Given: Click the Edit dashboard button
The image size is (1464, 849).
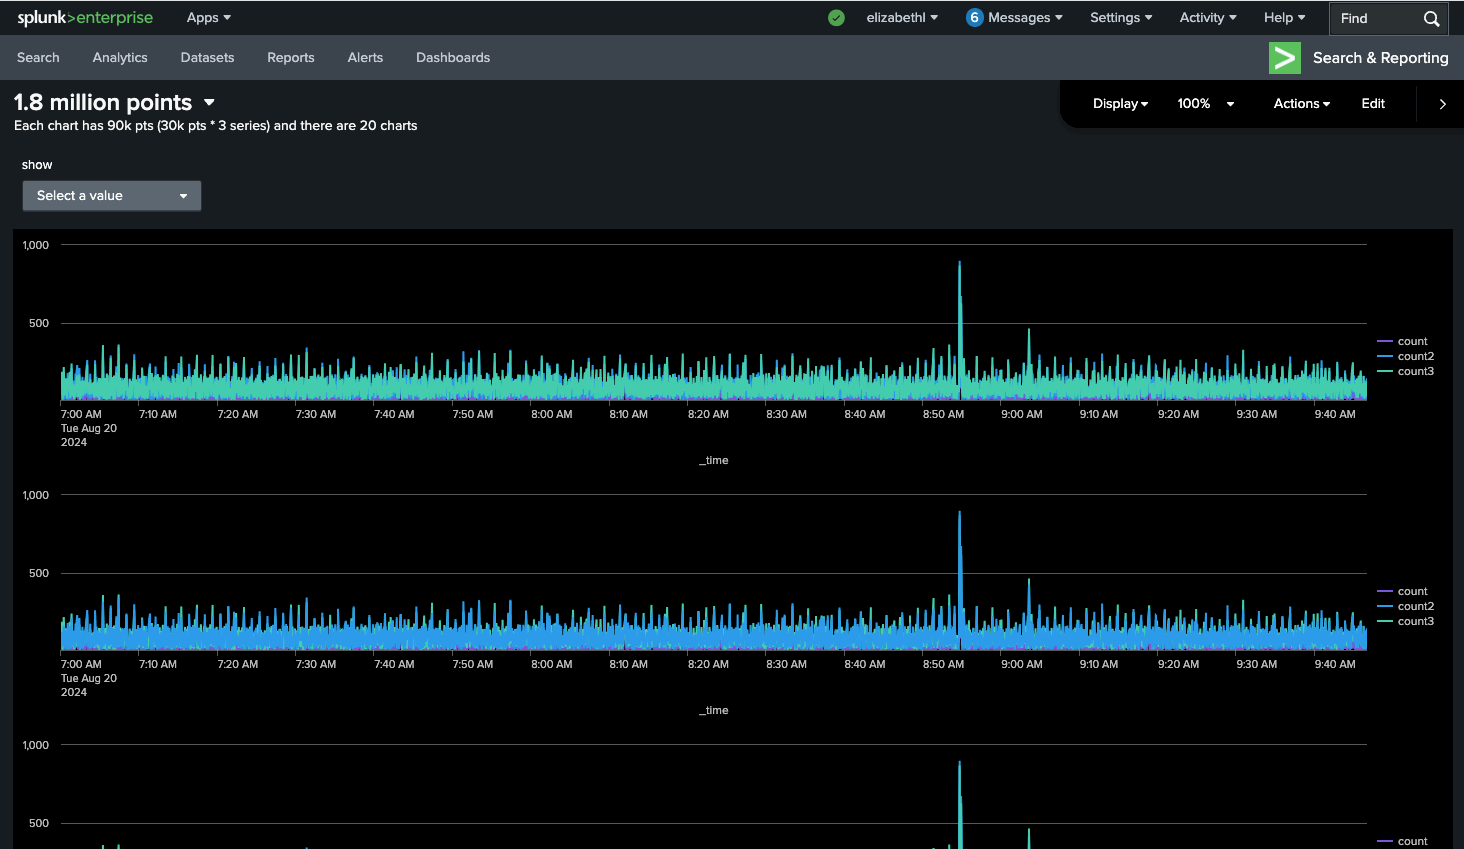Looking at the screenshot, I should coord(1373,104).
